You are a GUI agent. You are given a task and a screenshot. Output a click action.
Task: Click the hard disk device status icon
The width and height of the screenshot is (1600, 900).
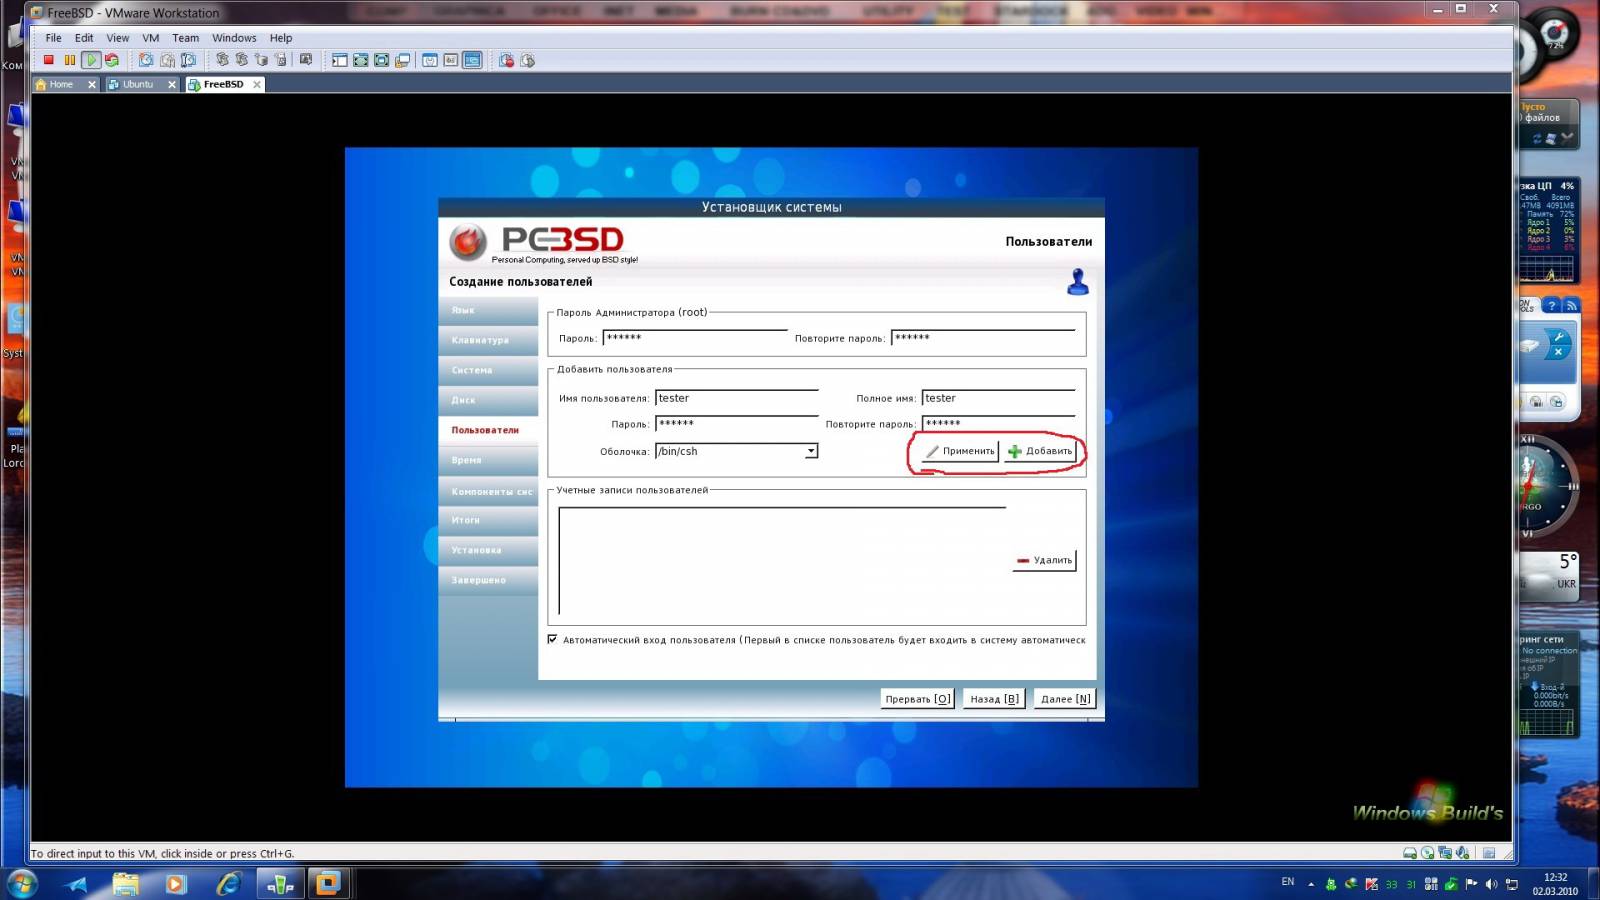point(1409,853)
